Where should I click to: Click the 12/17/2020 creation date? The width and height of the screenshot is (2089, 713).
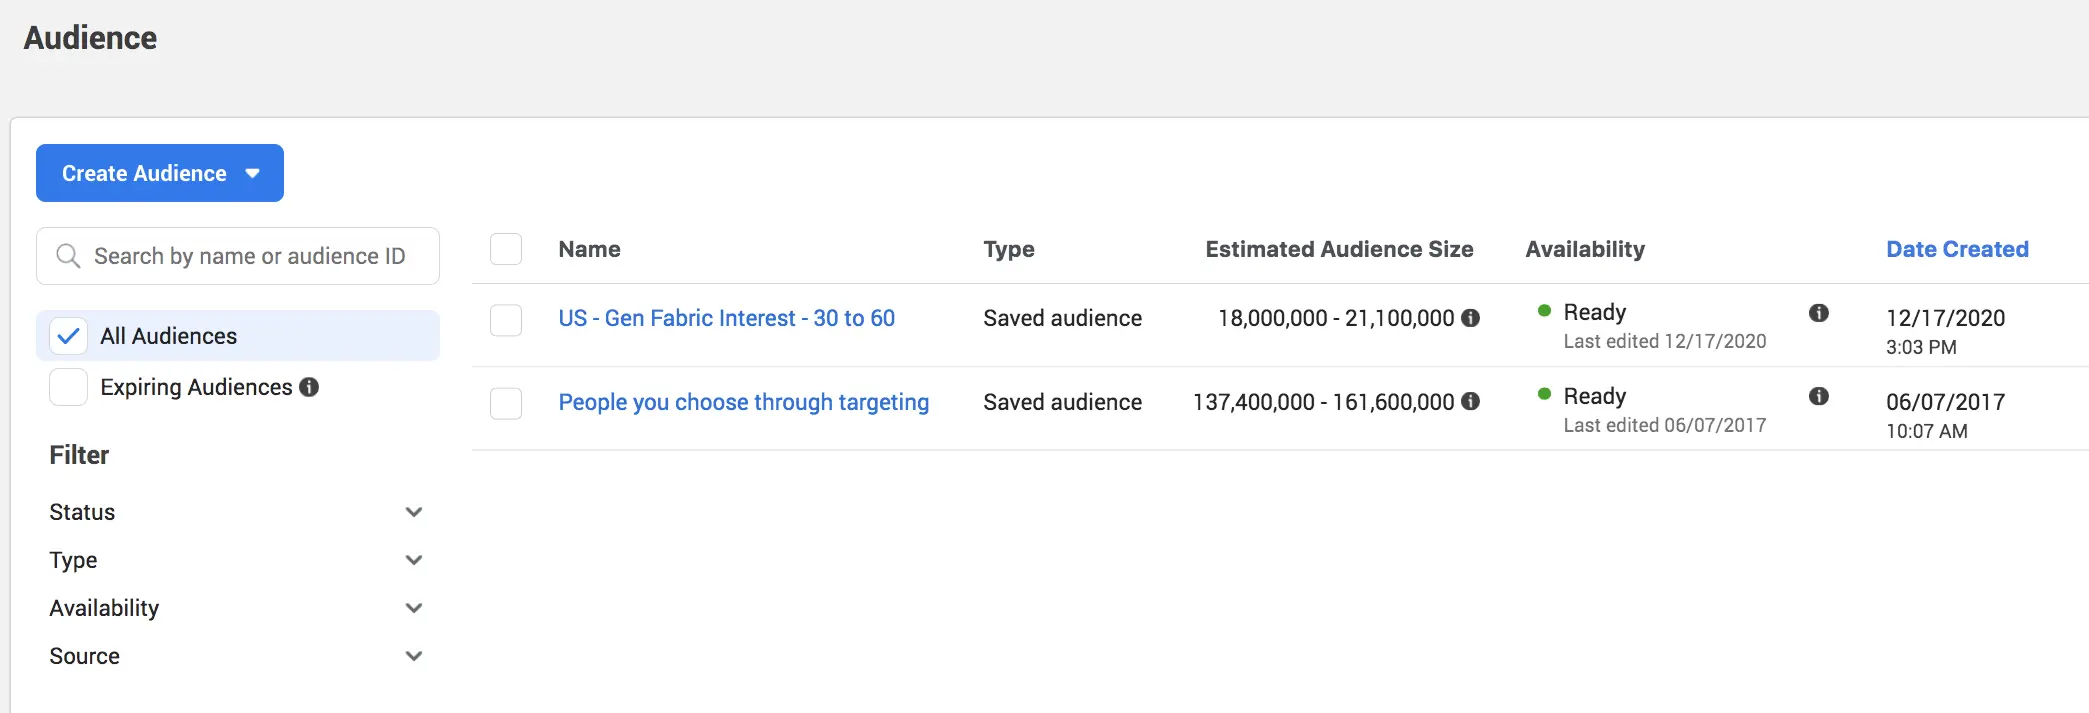[1945, 318]
